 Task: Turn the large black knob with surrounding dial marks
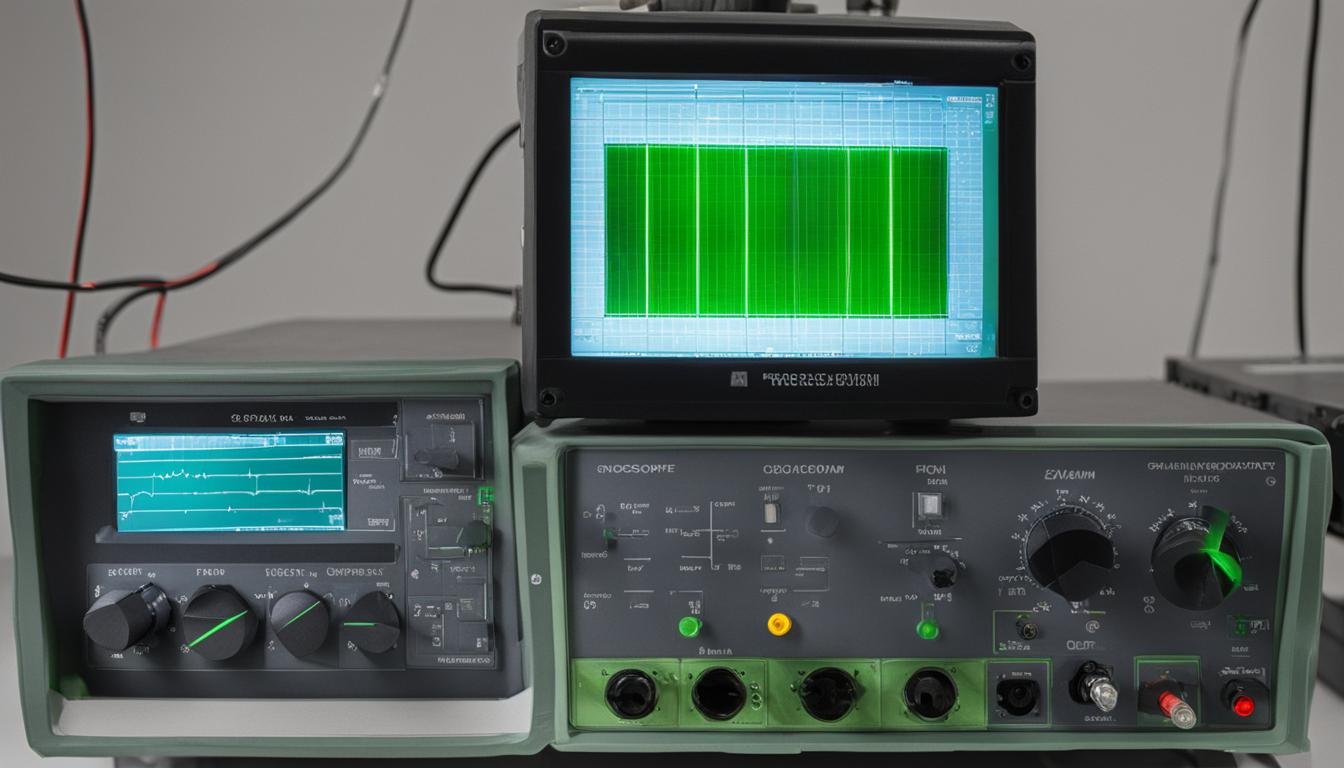point(1069,552)
